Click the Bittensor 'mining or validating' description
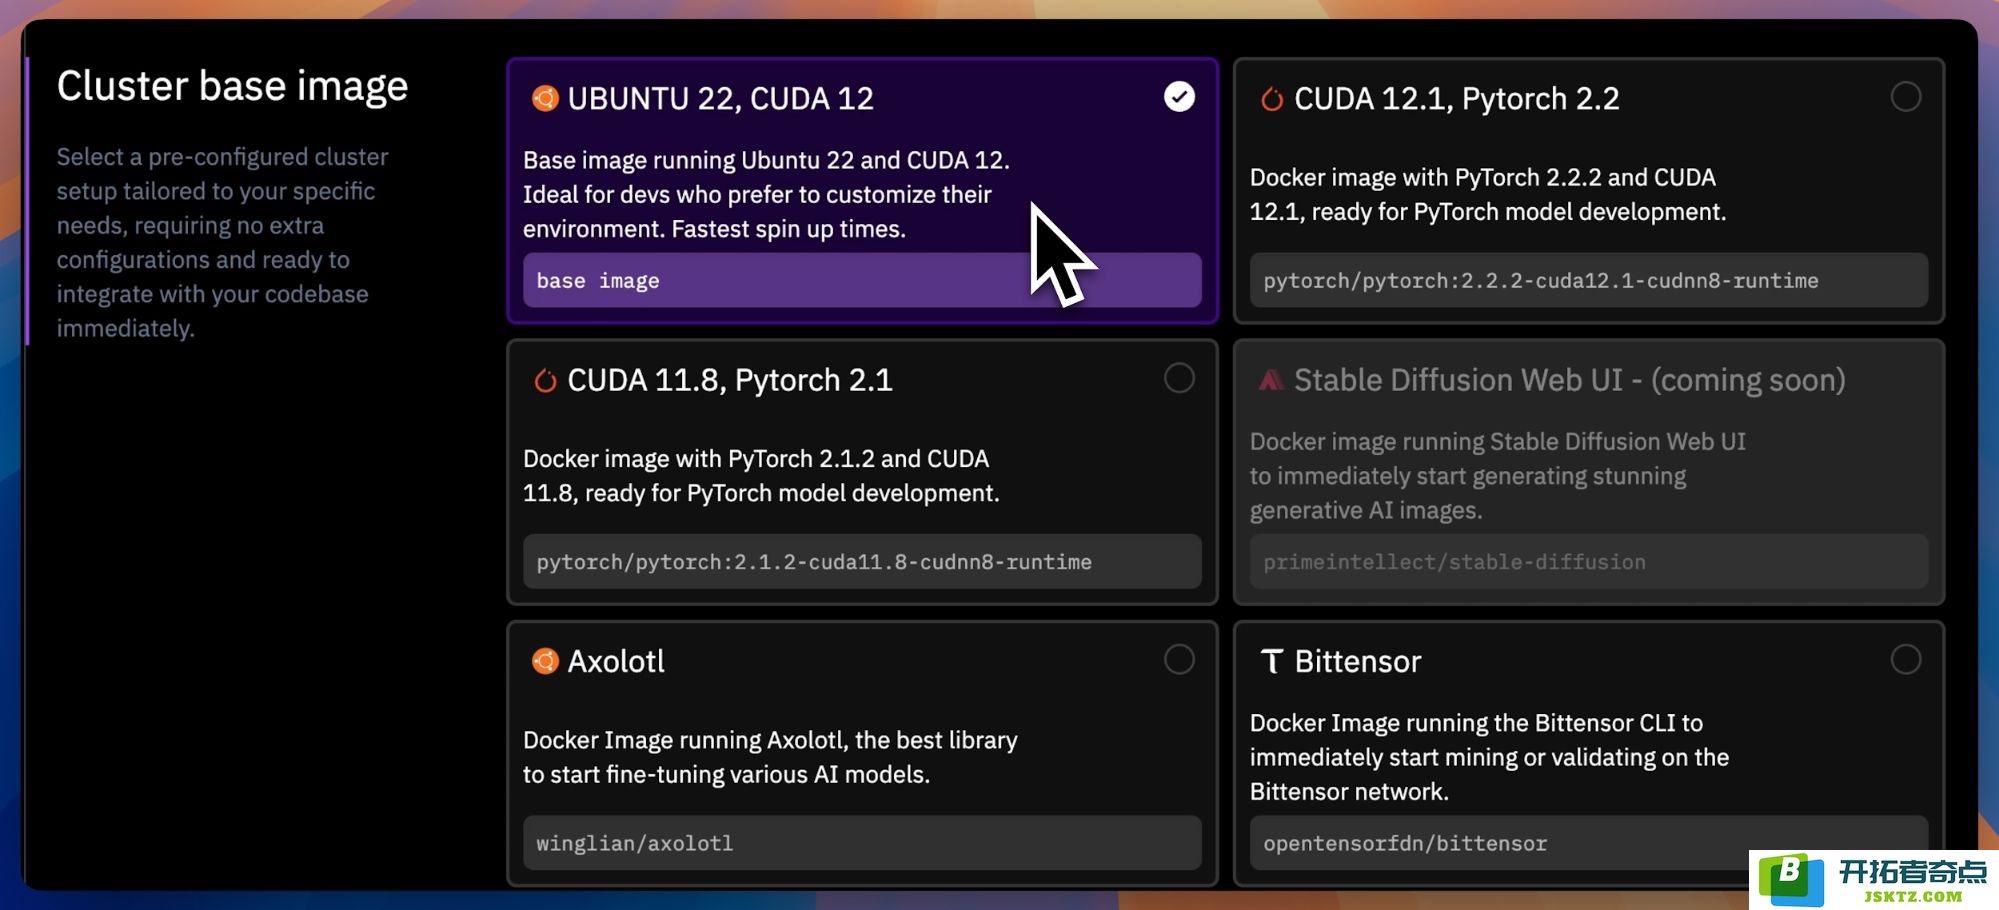The height and width of the screenshot is (910, 1999). click(x=1489, y=757)
